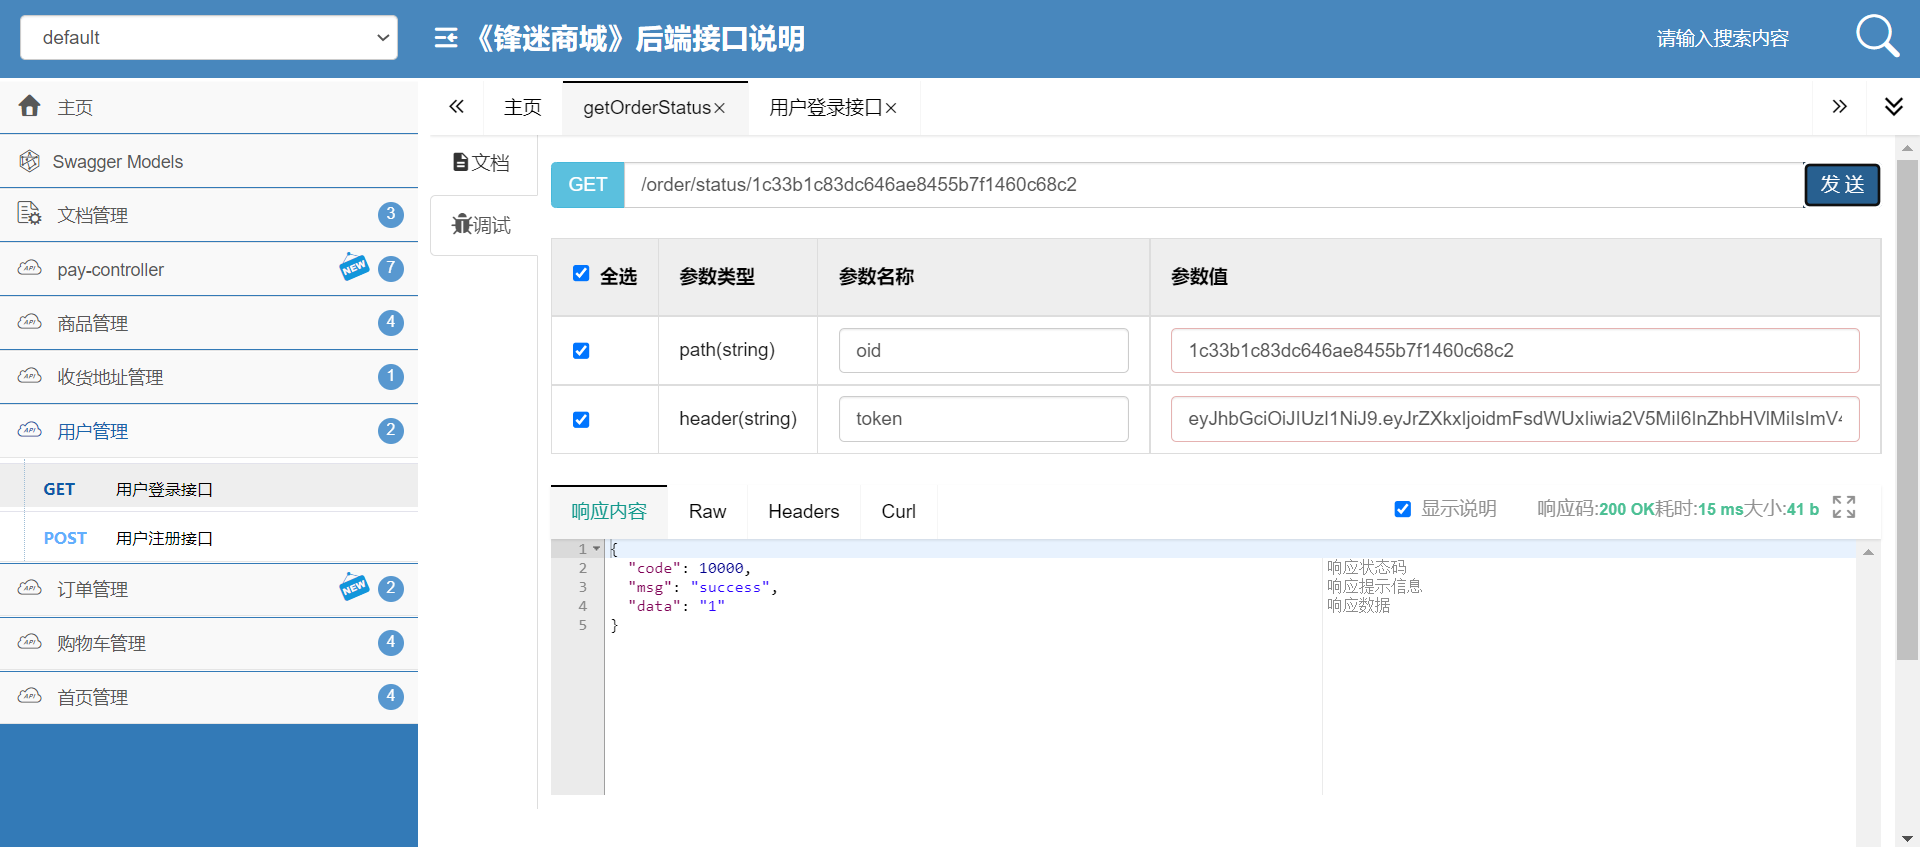Click the pay-controller cloud API icon
This screenshot has height=847, width=1920.
30,268
